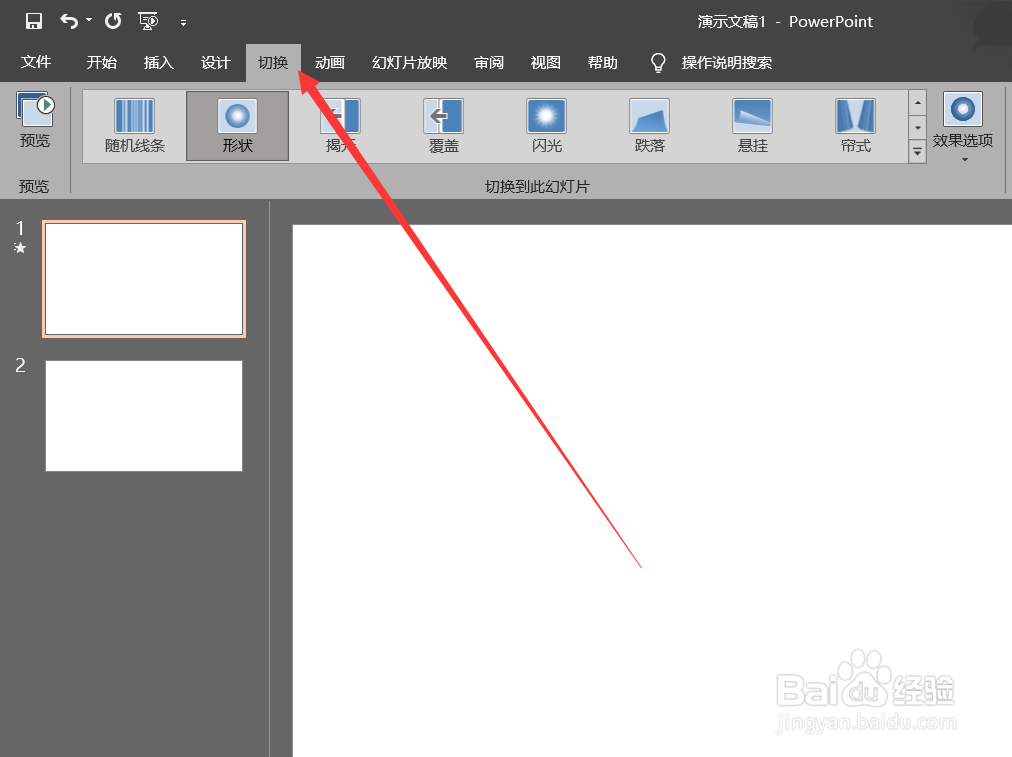This screenshot has height=757, width=1012.
Task: Click the main slide editing canvas
Action: coord(652,490)
